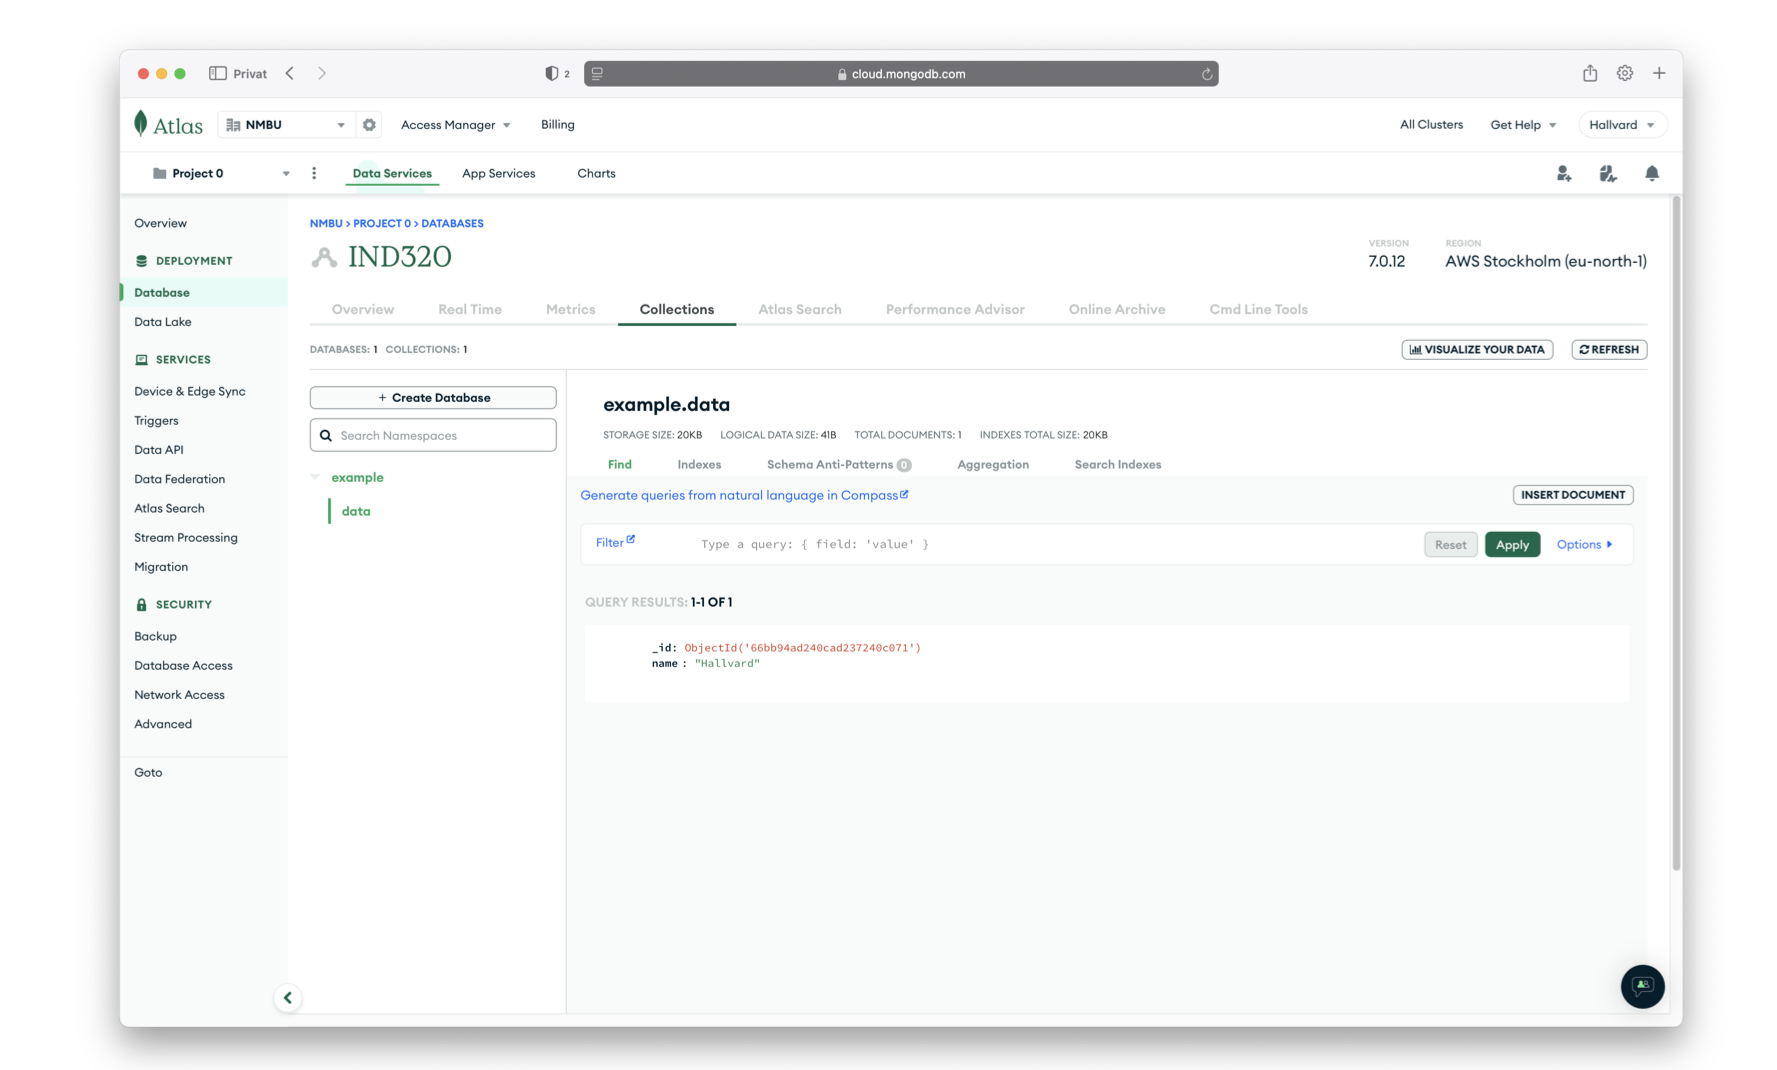The height and width of the screenshot is (1070, 1777).
Task: Apply the query filter
Action: [x=1512, y=544]
